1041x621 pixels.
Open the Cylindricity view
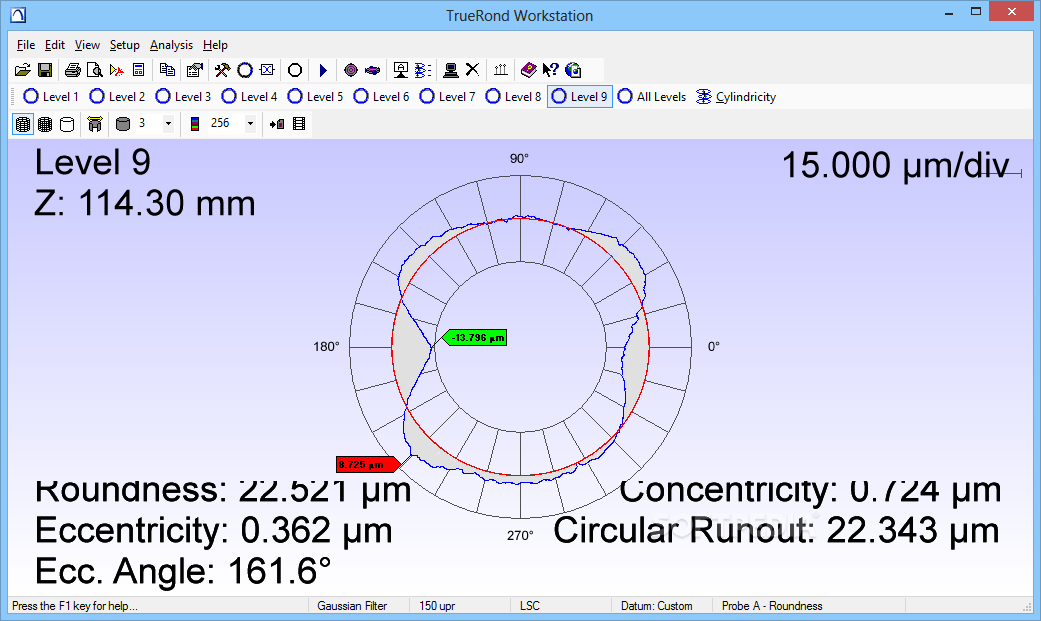click(x=736, y=96)
